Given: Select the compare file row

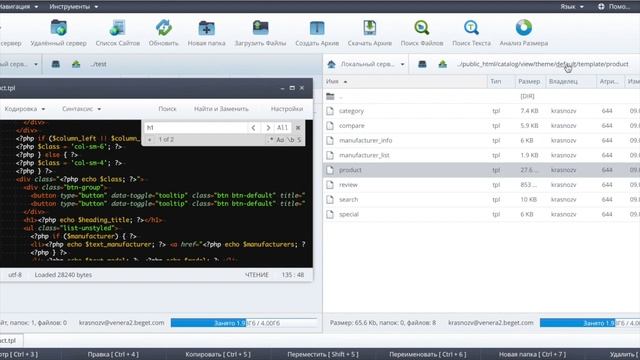Looking at the screenshot, I should [482, 126].
